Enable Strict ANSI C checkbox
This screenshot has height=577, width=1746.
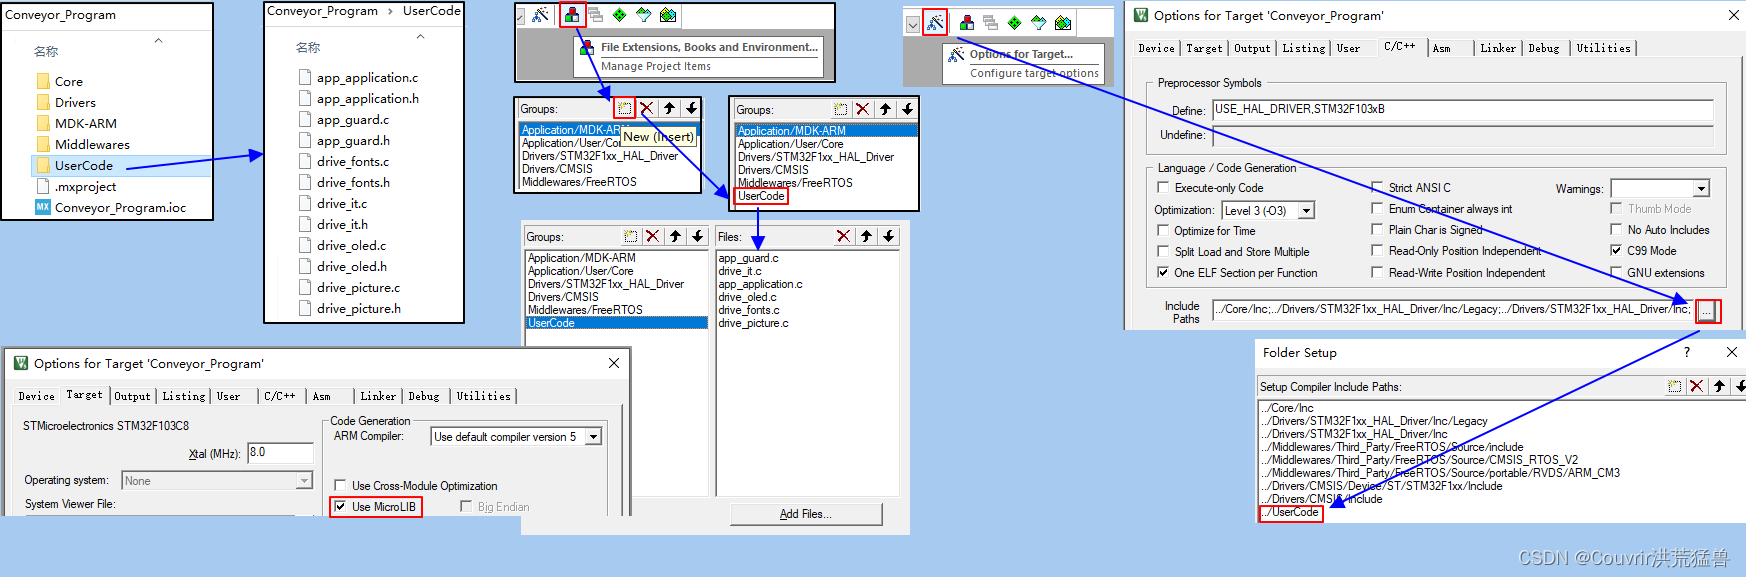coord(1377,187)
